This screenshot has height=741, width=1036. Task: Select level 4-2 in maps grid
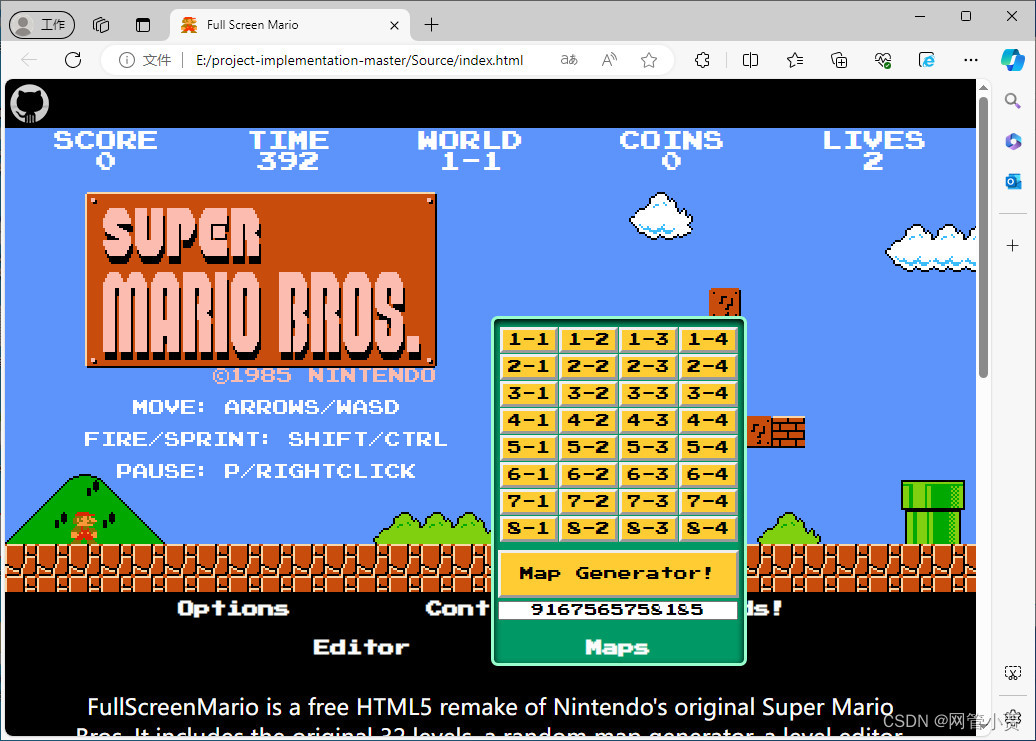(588, 420)
